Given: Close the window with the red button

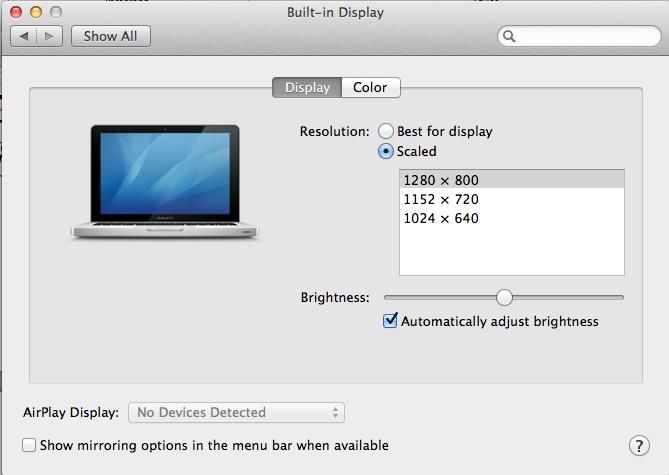Looking at the screenshot, I should tap(16, 12).
